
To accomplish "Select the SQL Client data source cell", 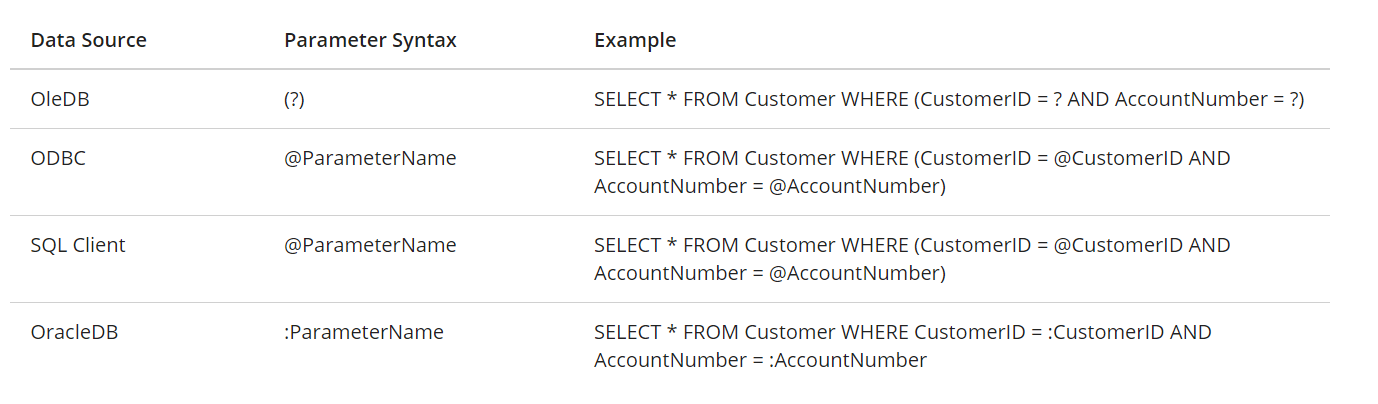I will click(x=78, y=245).
